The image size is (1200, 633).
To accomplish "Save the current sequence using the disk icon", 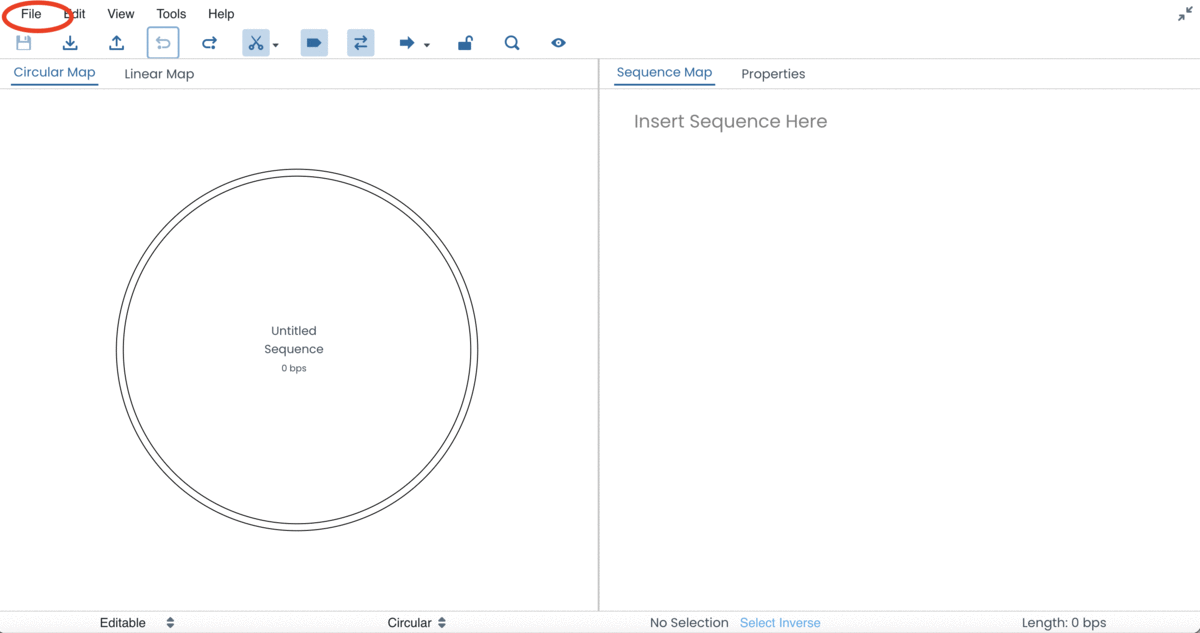I will [22, 42].
